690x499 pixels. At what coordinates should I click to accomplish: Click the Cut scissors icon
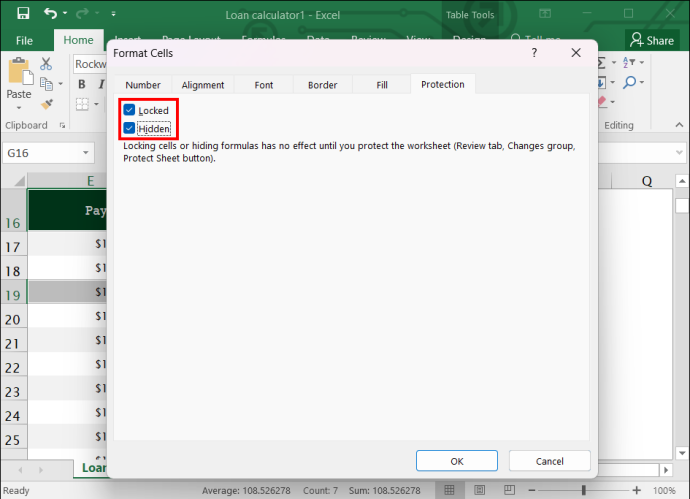pyautogui.click(x=46, y=64)
